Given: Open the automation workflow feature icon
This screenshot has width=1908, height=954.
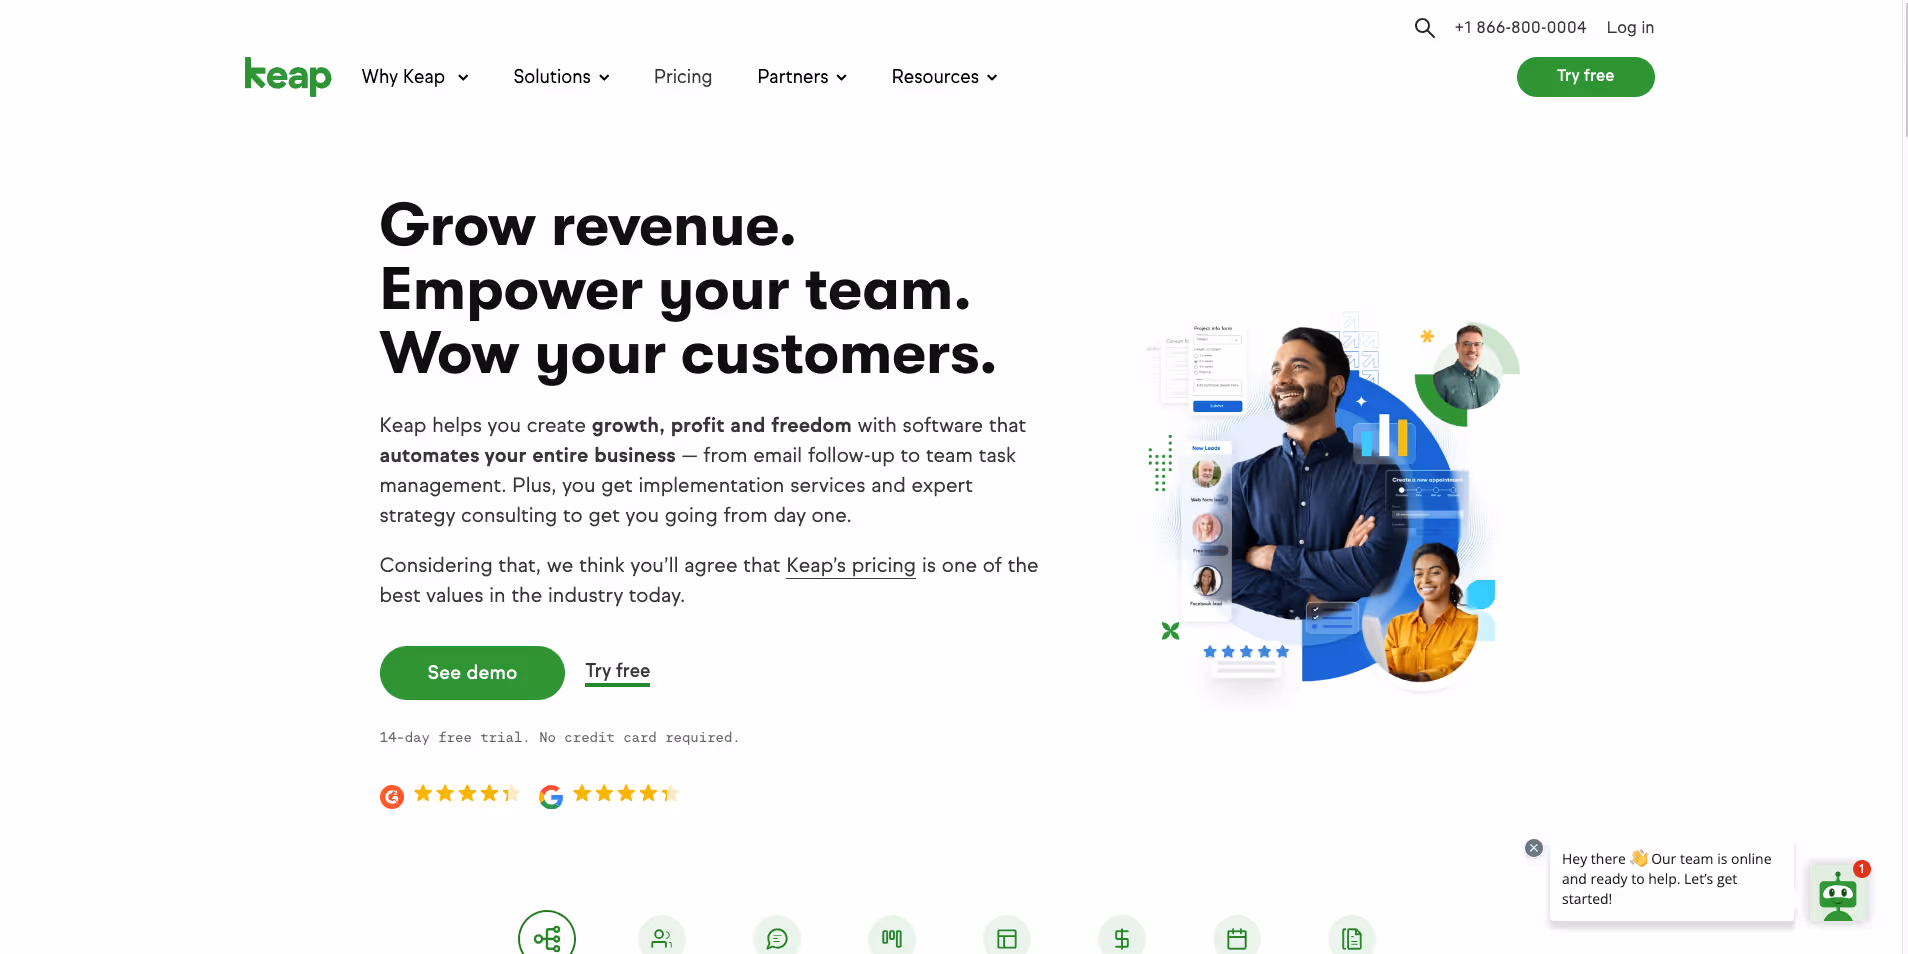Looking at the screenshot, I should [547, 937].
